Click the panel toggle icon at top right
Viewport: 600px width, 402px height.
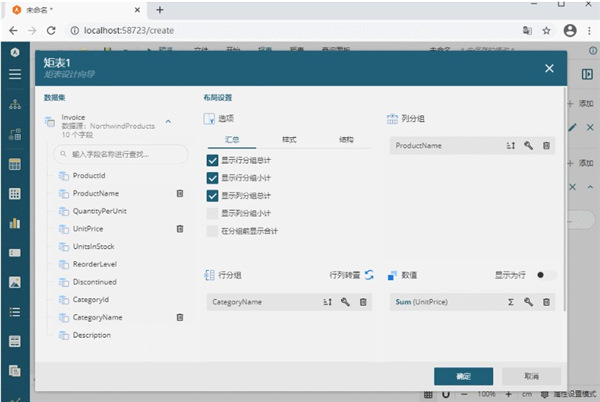[587, 74]
